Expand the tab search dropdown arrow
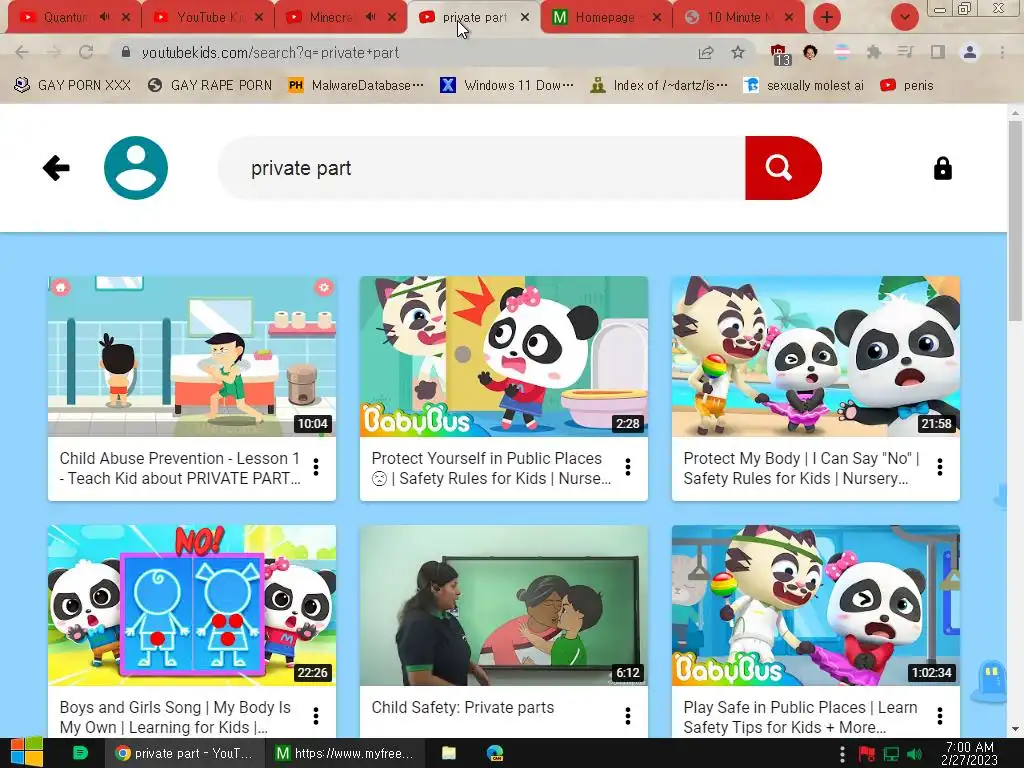 pyautogui.click(x=904, y=17)
